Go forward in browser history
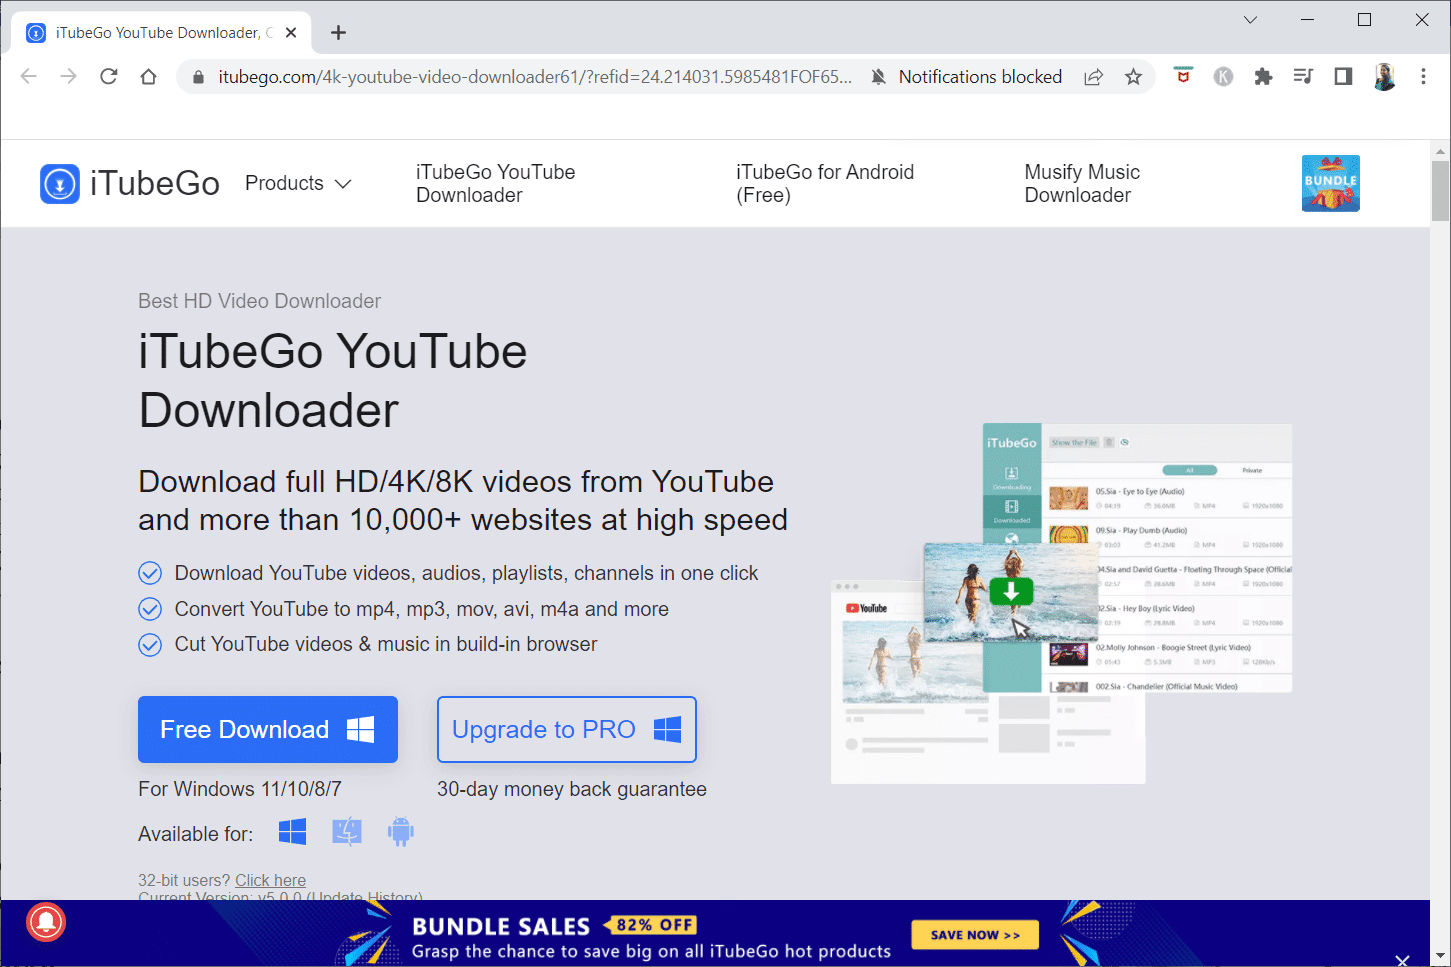Viewport: 1451px width, 967px height. tap(68, 77)
